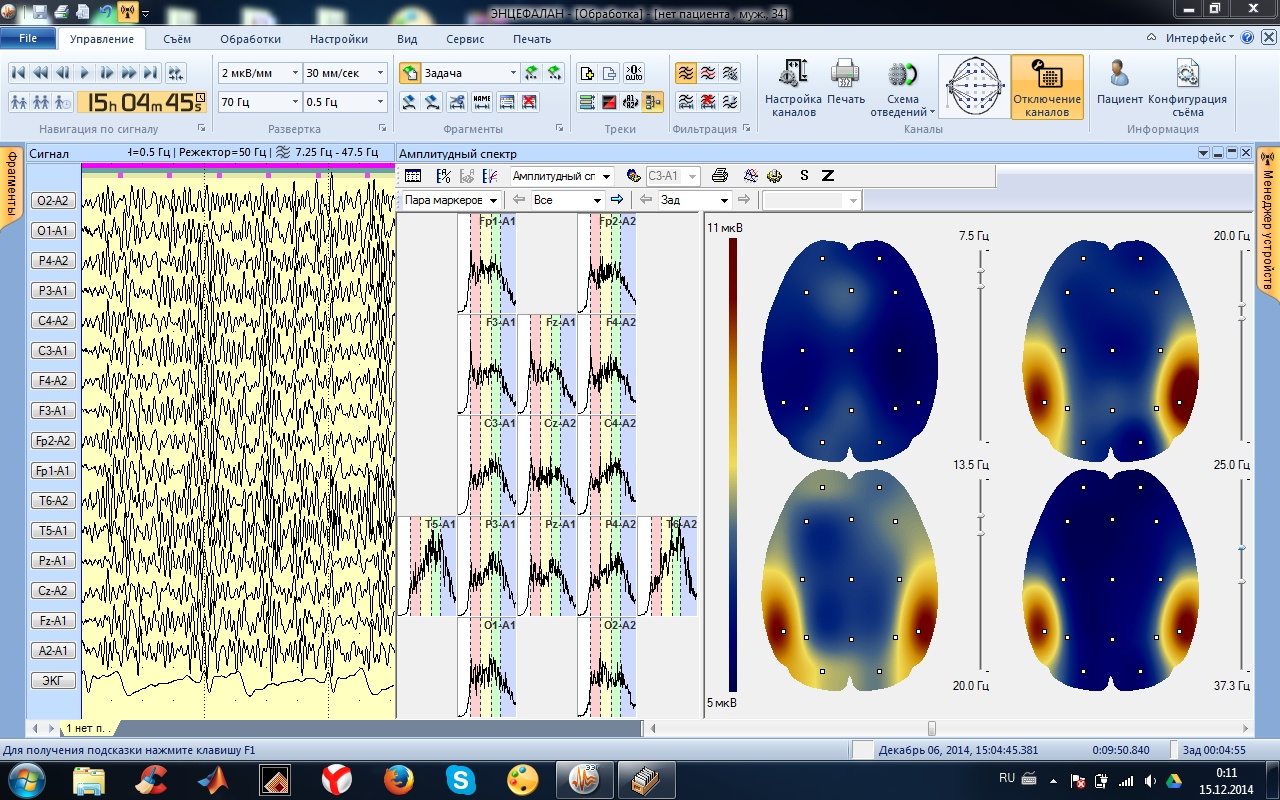The height and width of the screenshot is (800, 1280).
Task: Switch to the Сервис ribbon tab
Action: point(464,39)
